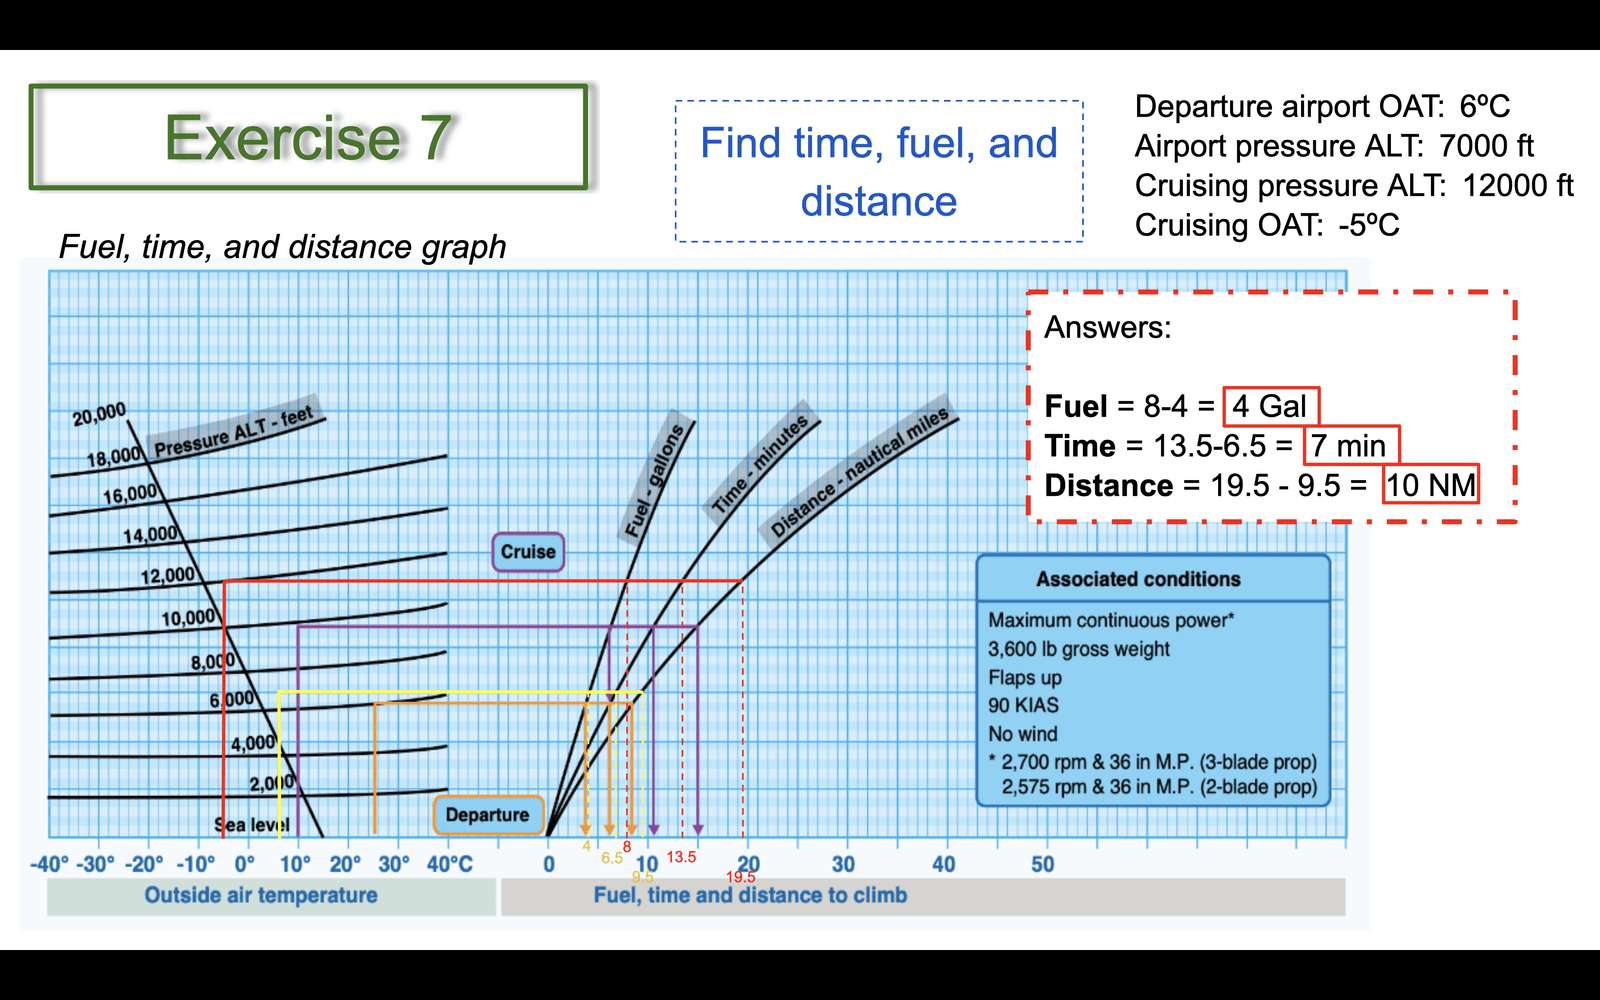Viewport: 1600px width, 1000px height.
Task: Click "Maximum continuous power*" condition
Action: 1111,620
